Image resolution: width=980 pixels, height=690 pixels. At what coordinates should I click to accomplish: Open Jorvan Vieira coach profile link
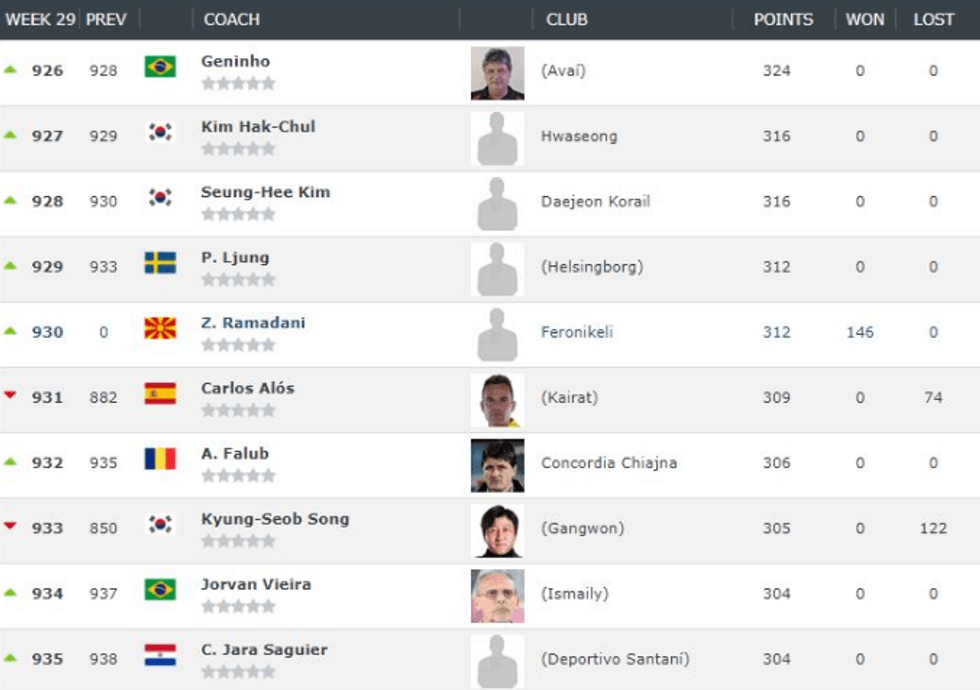[x=256, y=584]
